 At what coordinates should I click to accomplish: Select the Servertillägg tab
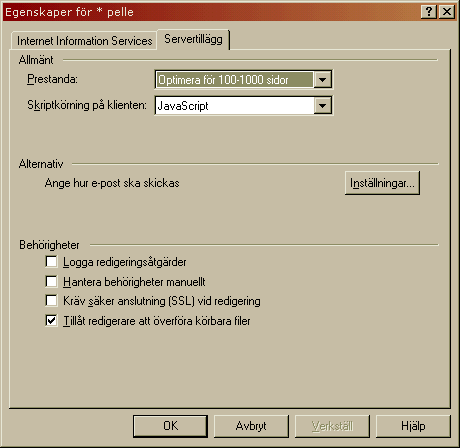pyautogui.click(x=193, y=39)
